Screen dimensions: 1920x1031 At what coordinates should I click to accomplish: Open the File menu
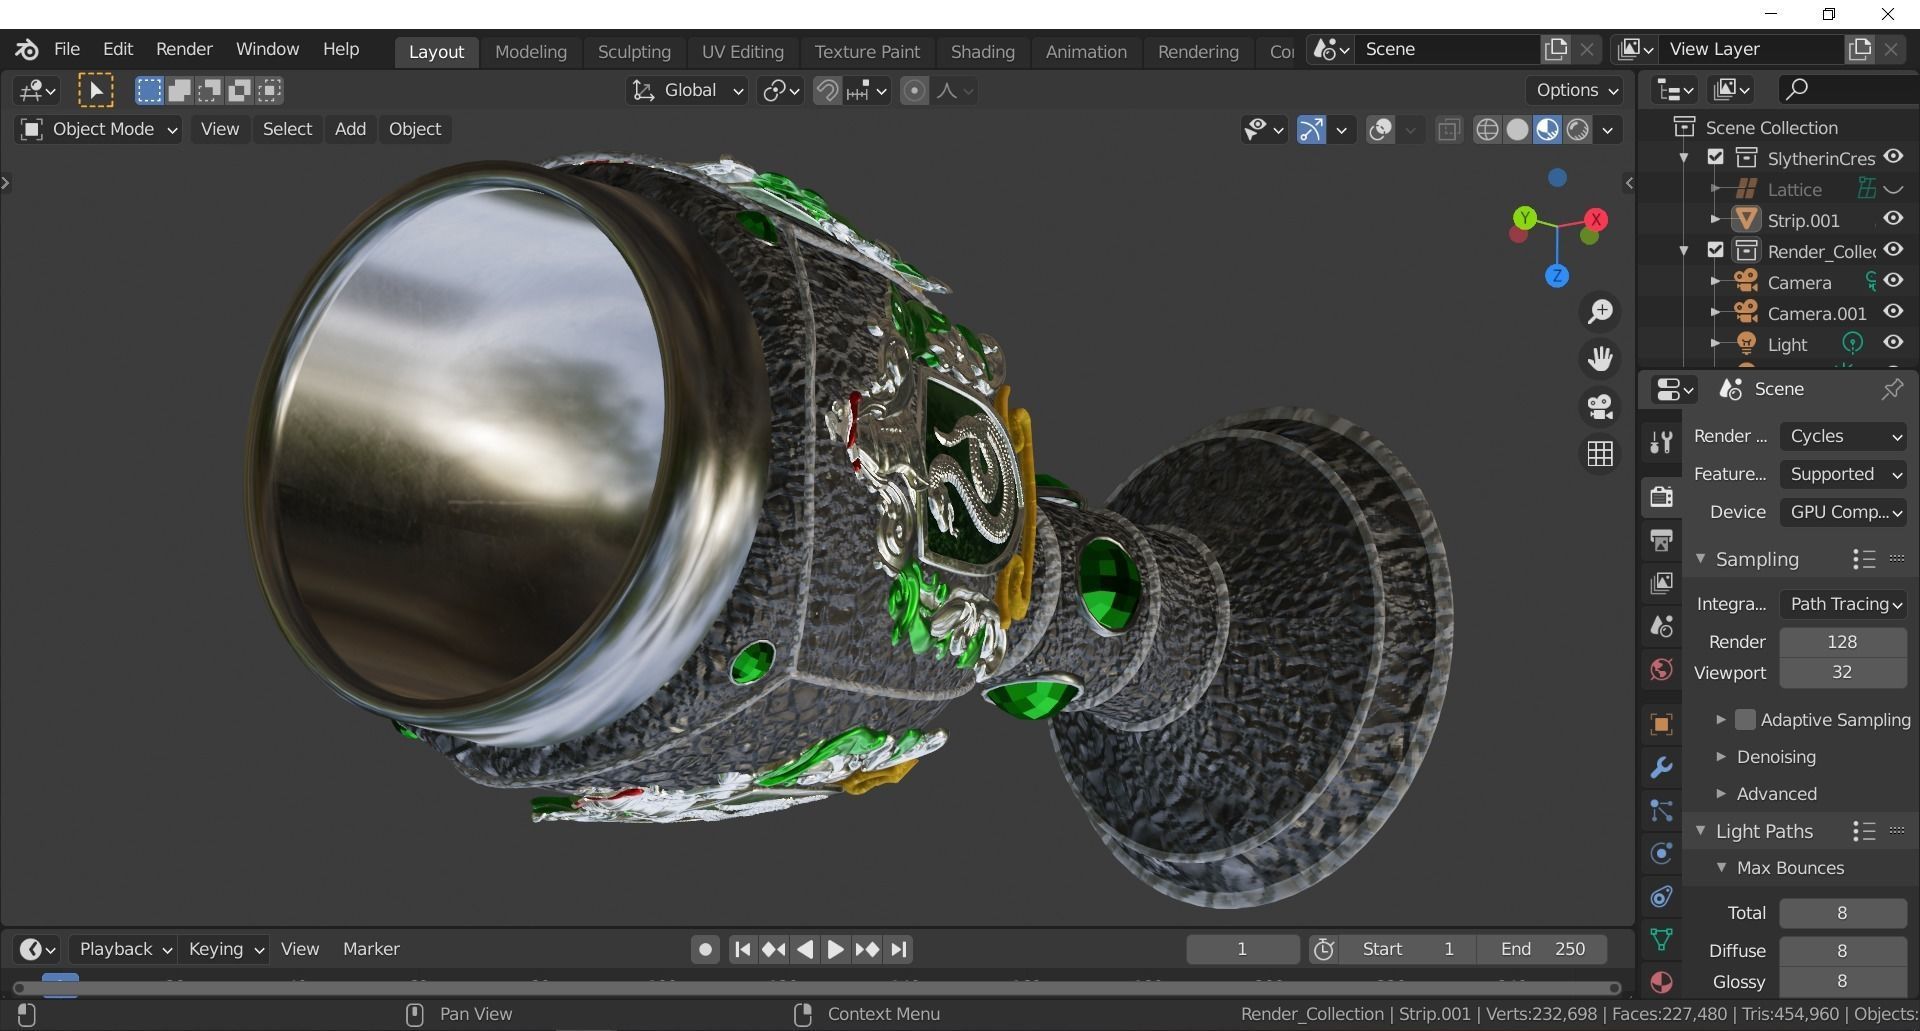(x=67, y=49)
